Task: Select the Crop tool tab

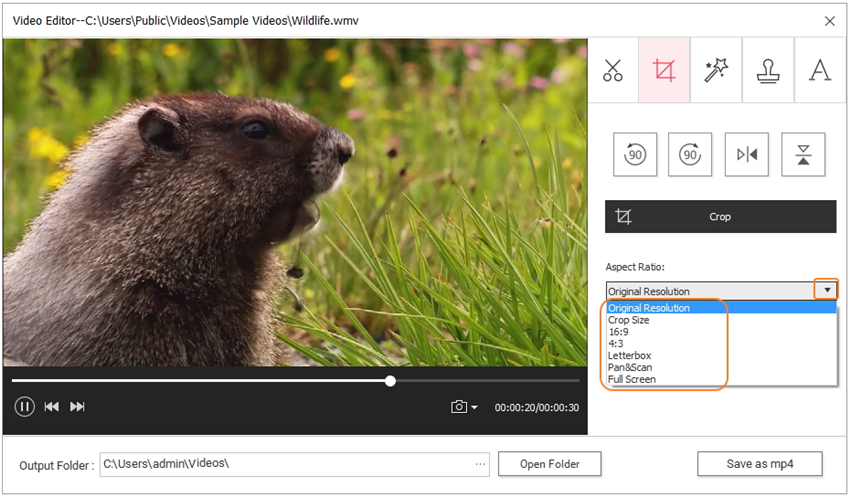Action: pyautogui.click(x=664, y=71)
